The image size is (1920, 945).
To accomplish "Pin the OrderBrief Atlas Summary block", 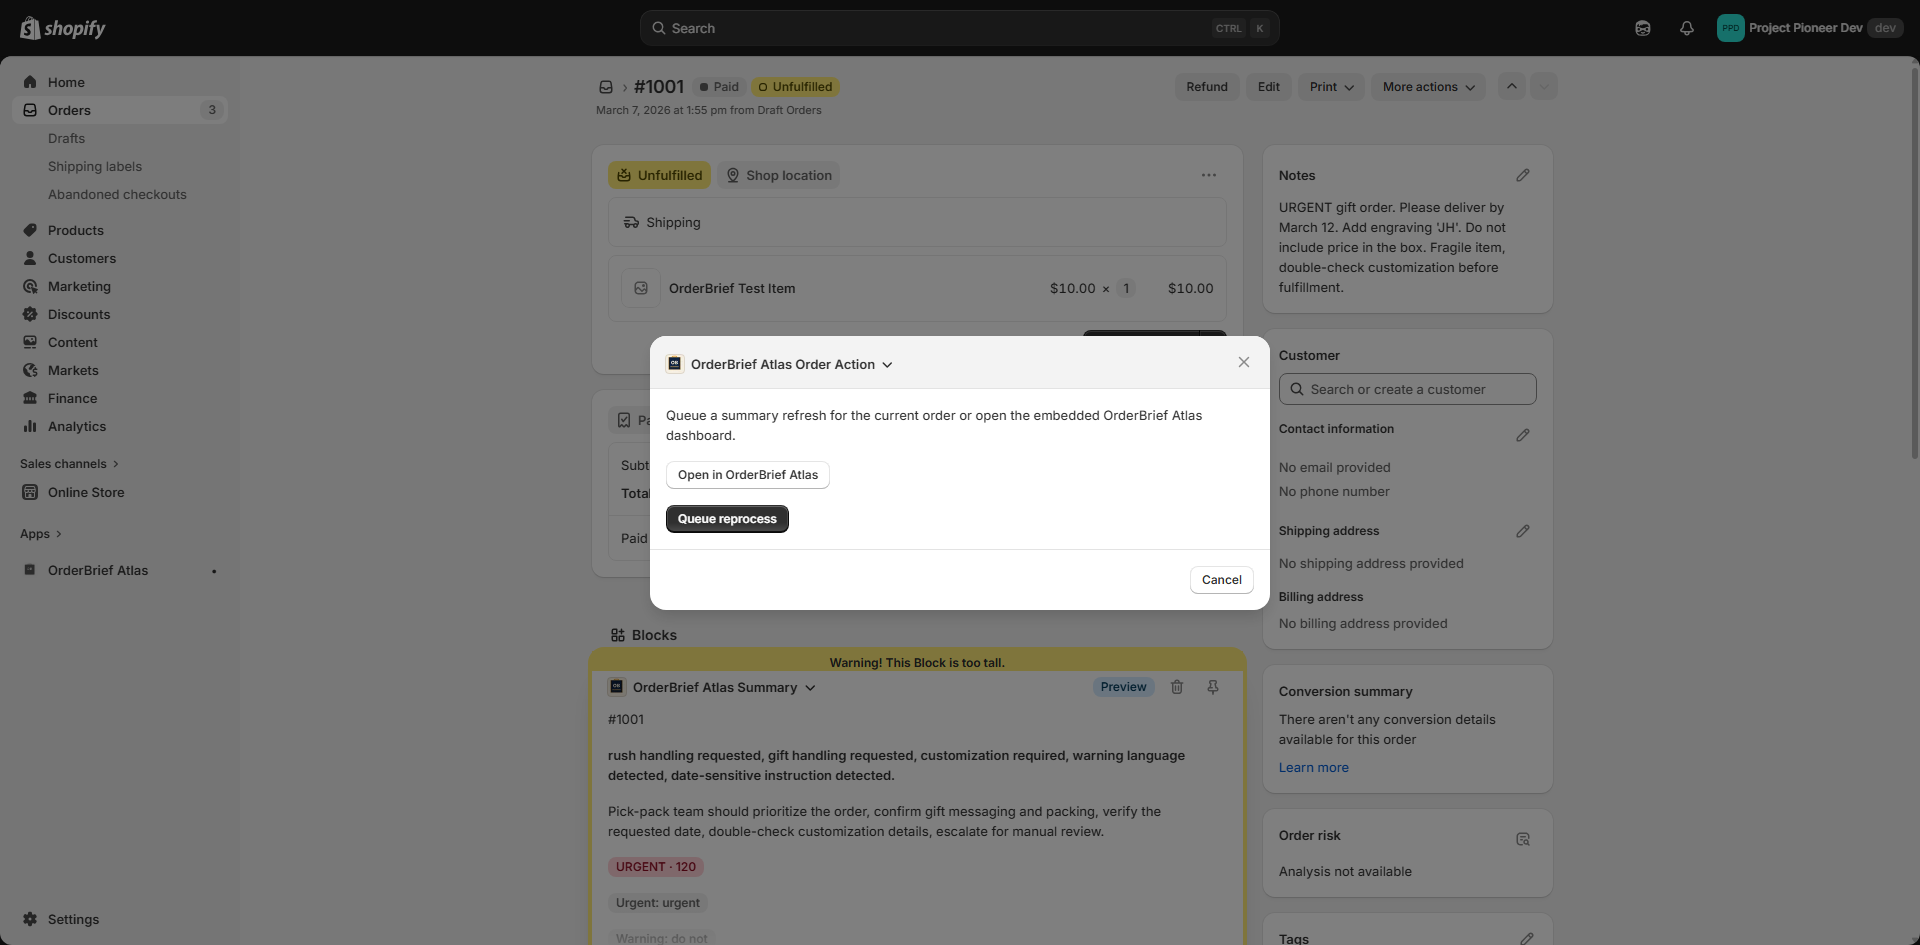I will pyautogui.click(x=1213, y=687).
